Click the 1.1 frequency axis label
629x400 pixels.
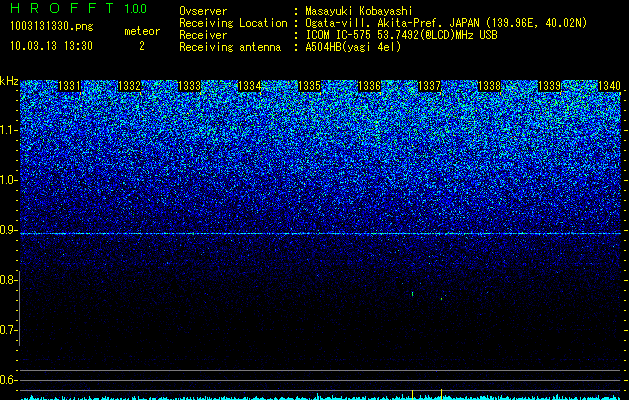pyautogui.click(x=7, y=130)
